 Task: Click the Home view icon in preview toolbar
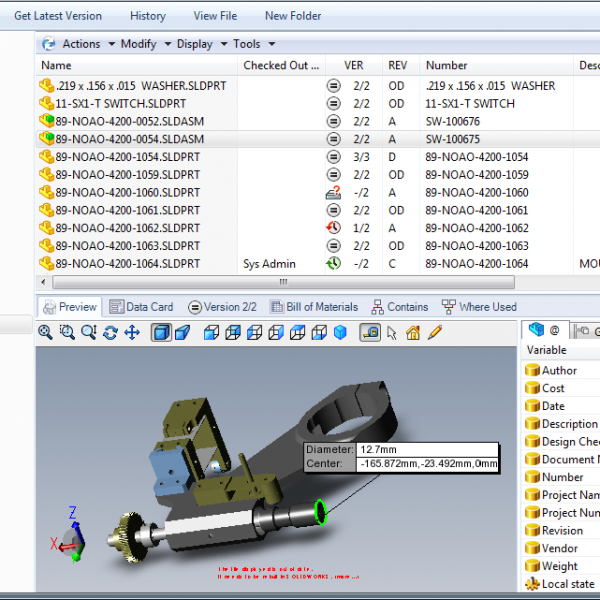413,333
